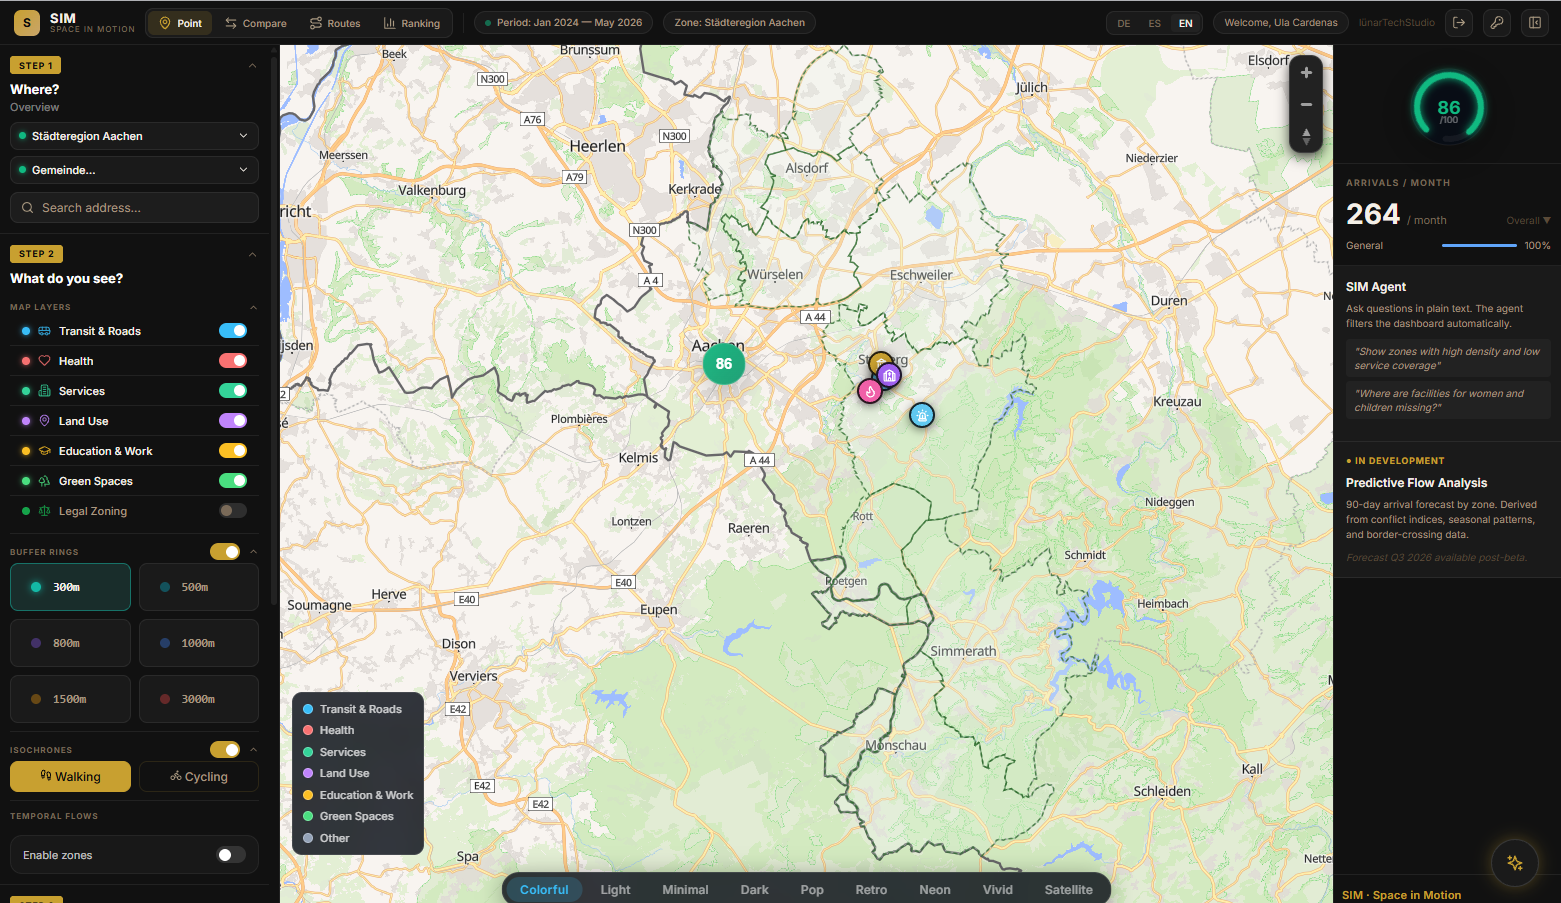Turn on Enable zones toggle
Viewport: 1561px width, 903px height.
(x=231, y=855)
